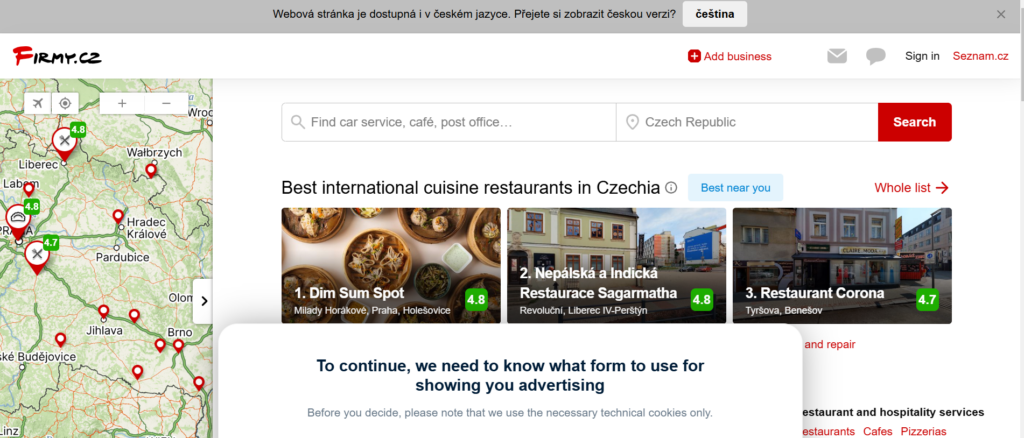This screenshot has height=438, width=1024.
Task: Open the Sign in menu item
Action: (x=922, y=56)
